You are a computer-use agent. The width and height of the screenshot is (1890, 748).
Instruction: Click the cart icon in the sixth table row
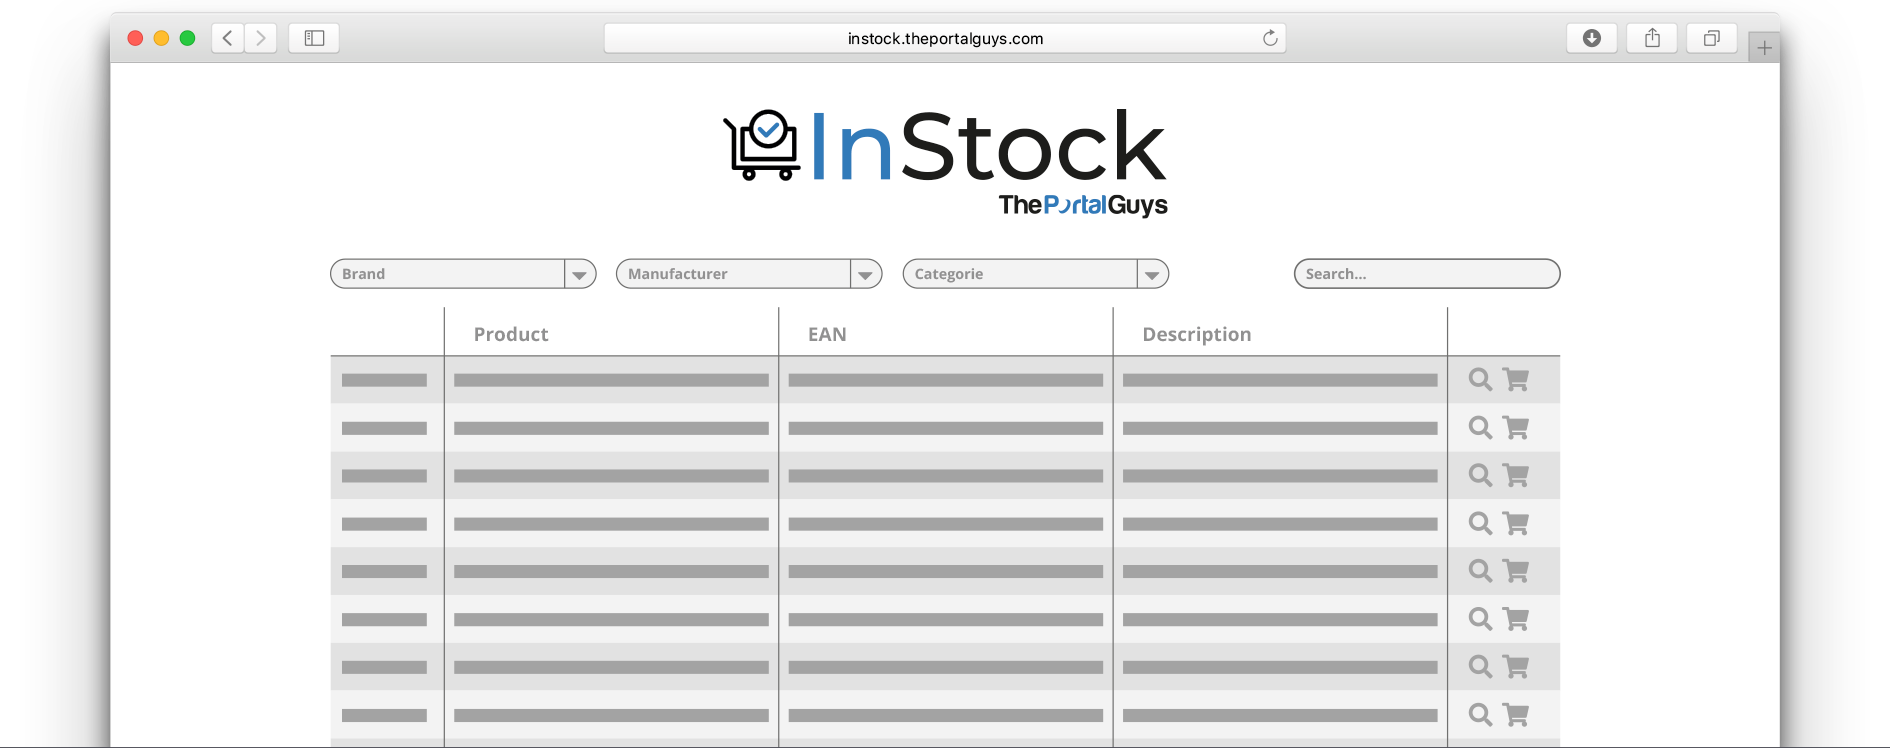pyautogui.click(x=1516, y=619)
